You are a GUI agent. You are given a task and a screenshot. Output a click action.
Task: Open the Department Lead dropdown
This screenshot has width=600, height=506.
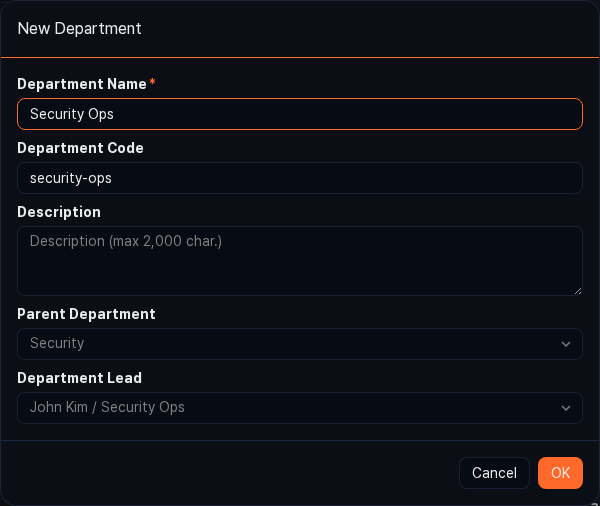[x=290, y=408]
